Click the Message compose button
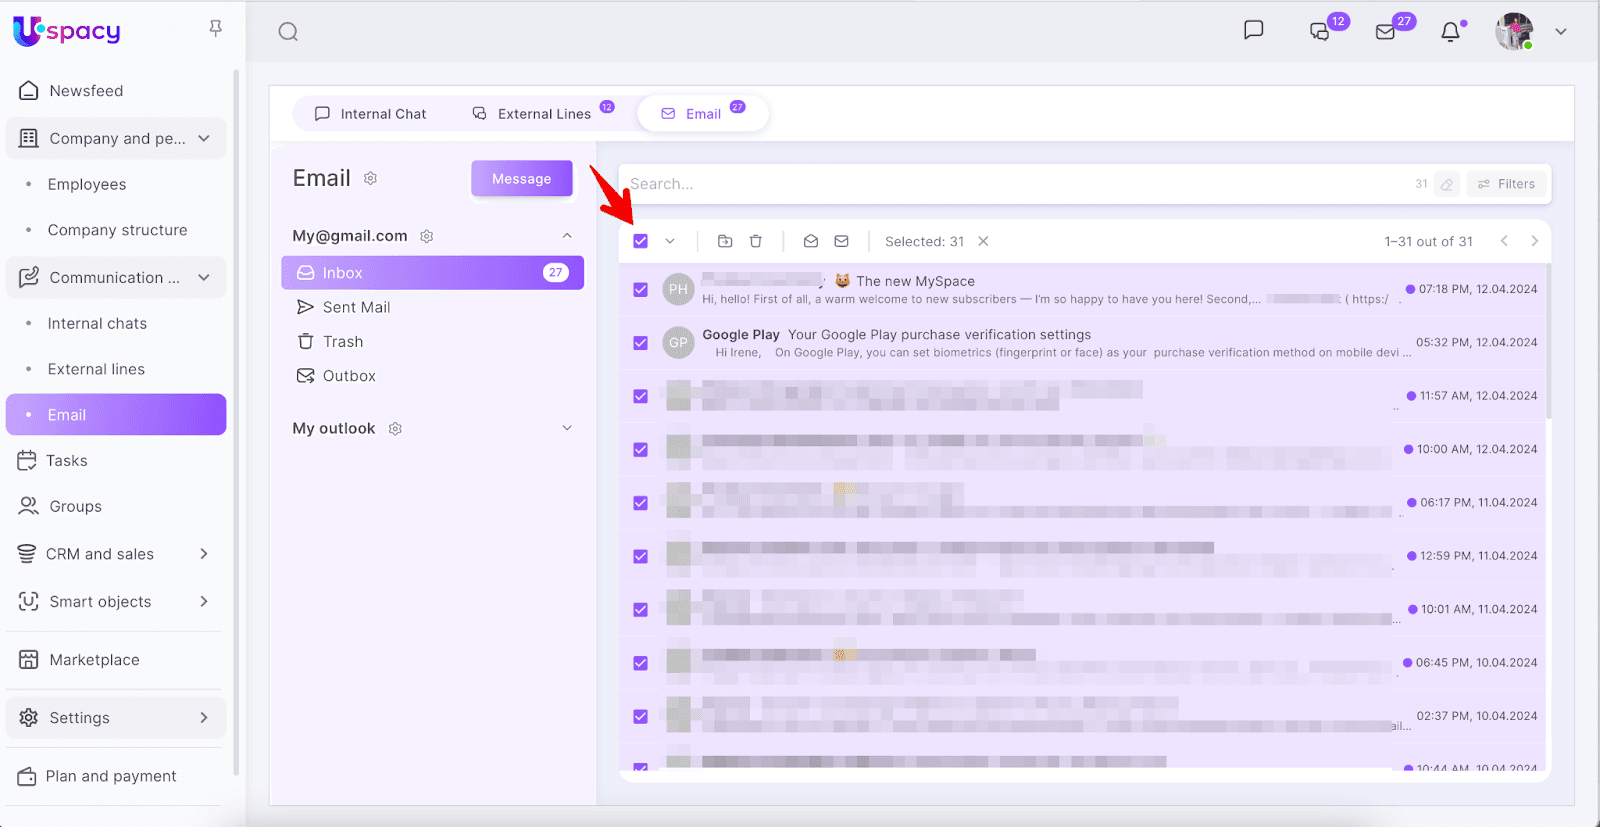Viewport: 1600px width, 827px height. 522,179
